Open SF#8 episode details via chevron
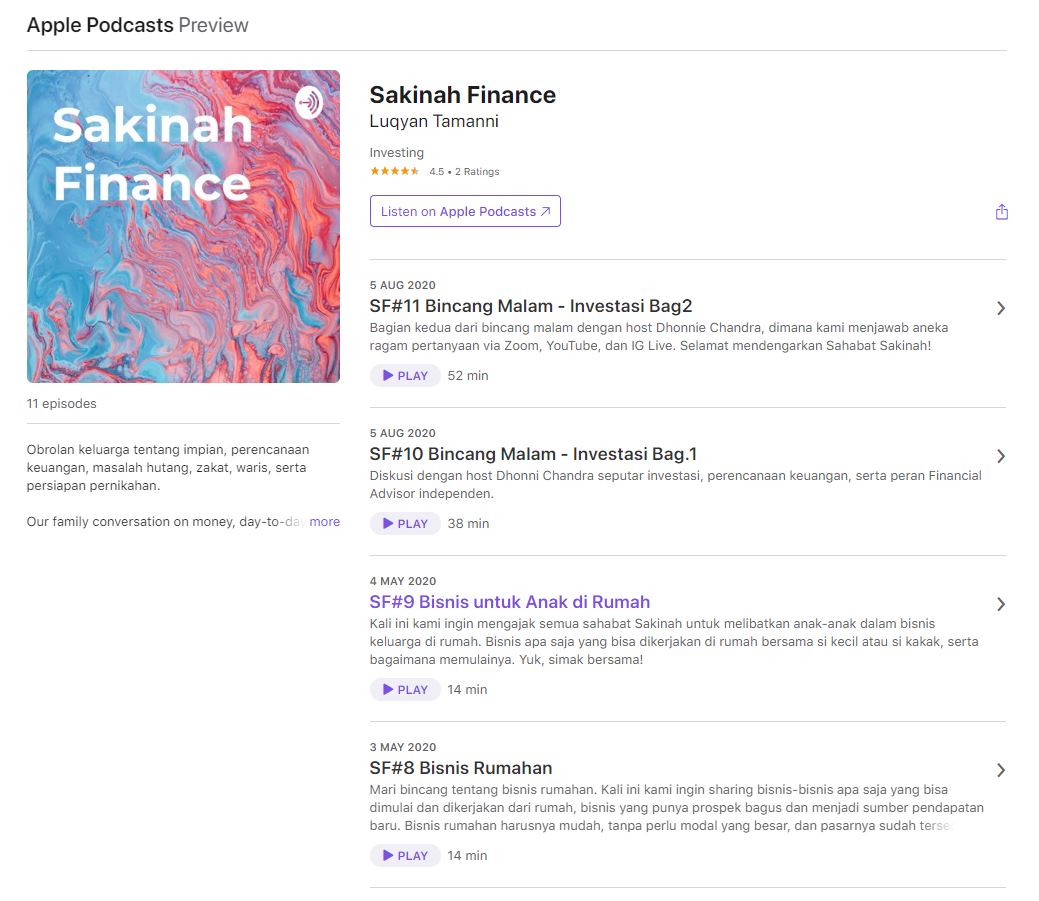 tap(1000, 770)
